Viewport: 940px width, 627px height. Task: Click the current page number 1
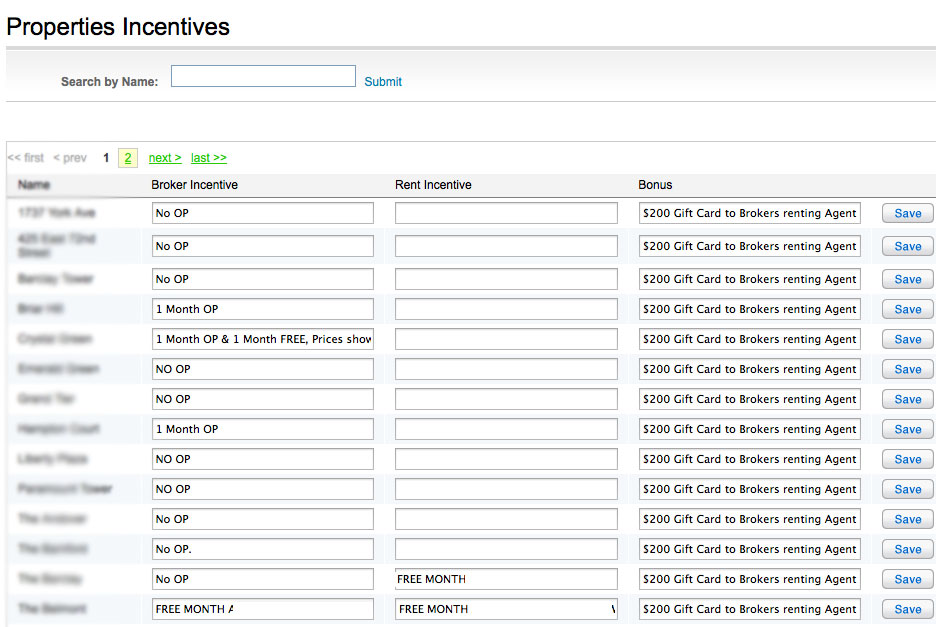click(x=106, y=158)
